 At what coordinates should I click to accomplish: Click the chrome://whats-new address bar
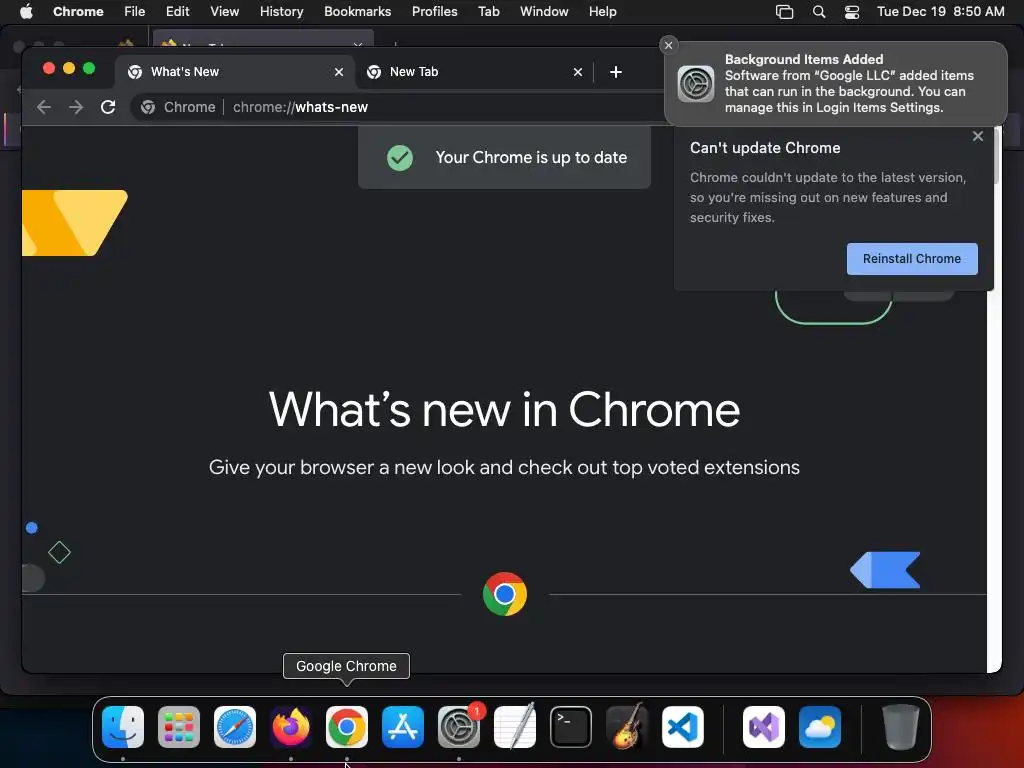coord(395,107)
